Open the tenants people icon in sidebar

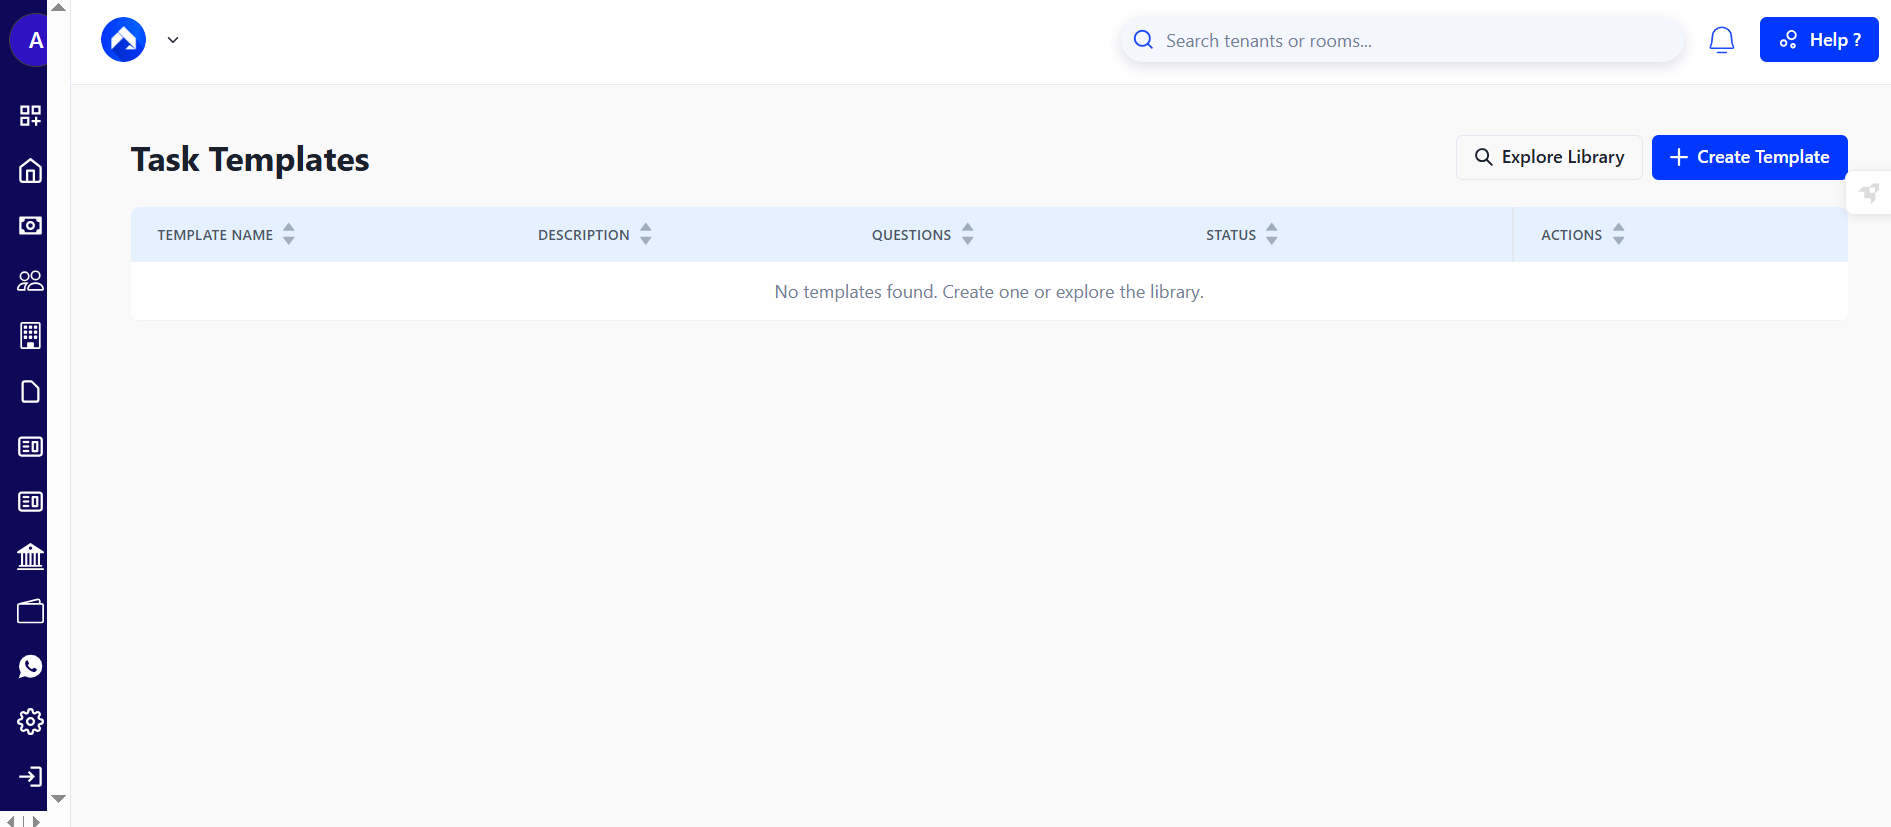point(30,281)
